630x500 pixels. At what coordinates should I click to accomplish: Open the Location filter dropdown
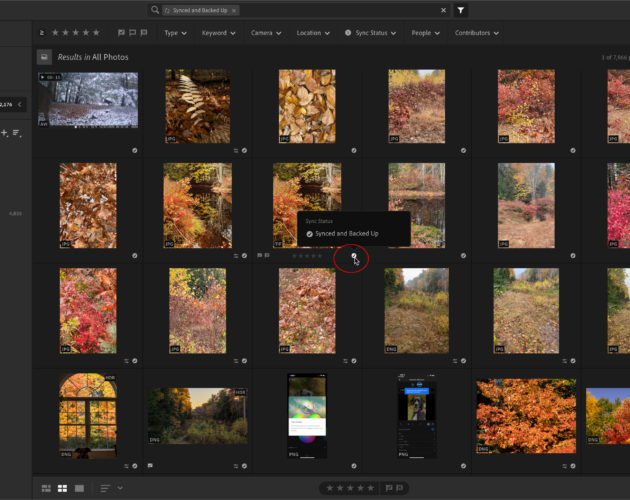pyautogui.click(x=313, y=33)
